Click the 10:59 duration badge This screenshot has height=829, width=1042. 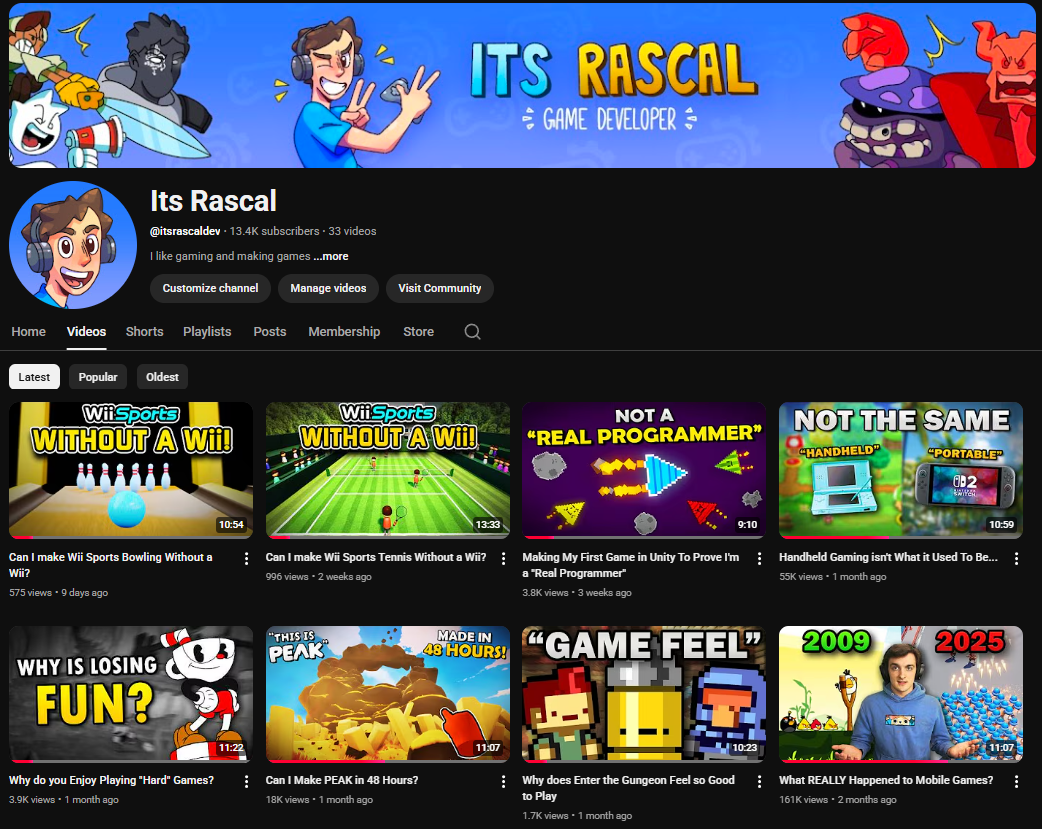(x=1001, y=525)
